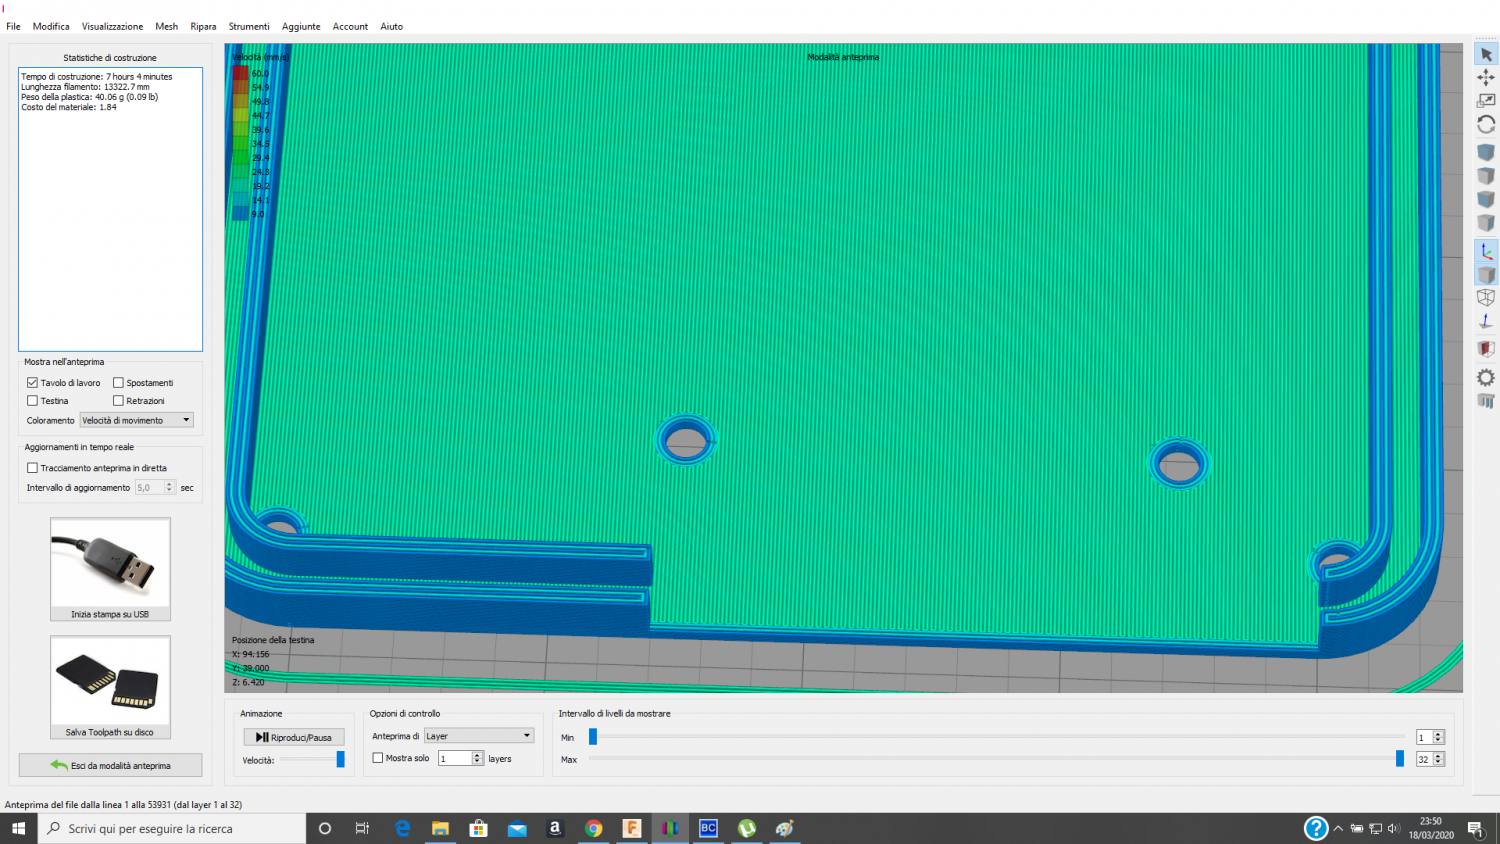Choose the scale model tool
The height and width of the screenshot is (844, 1500).
point(1486,101)
